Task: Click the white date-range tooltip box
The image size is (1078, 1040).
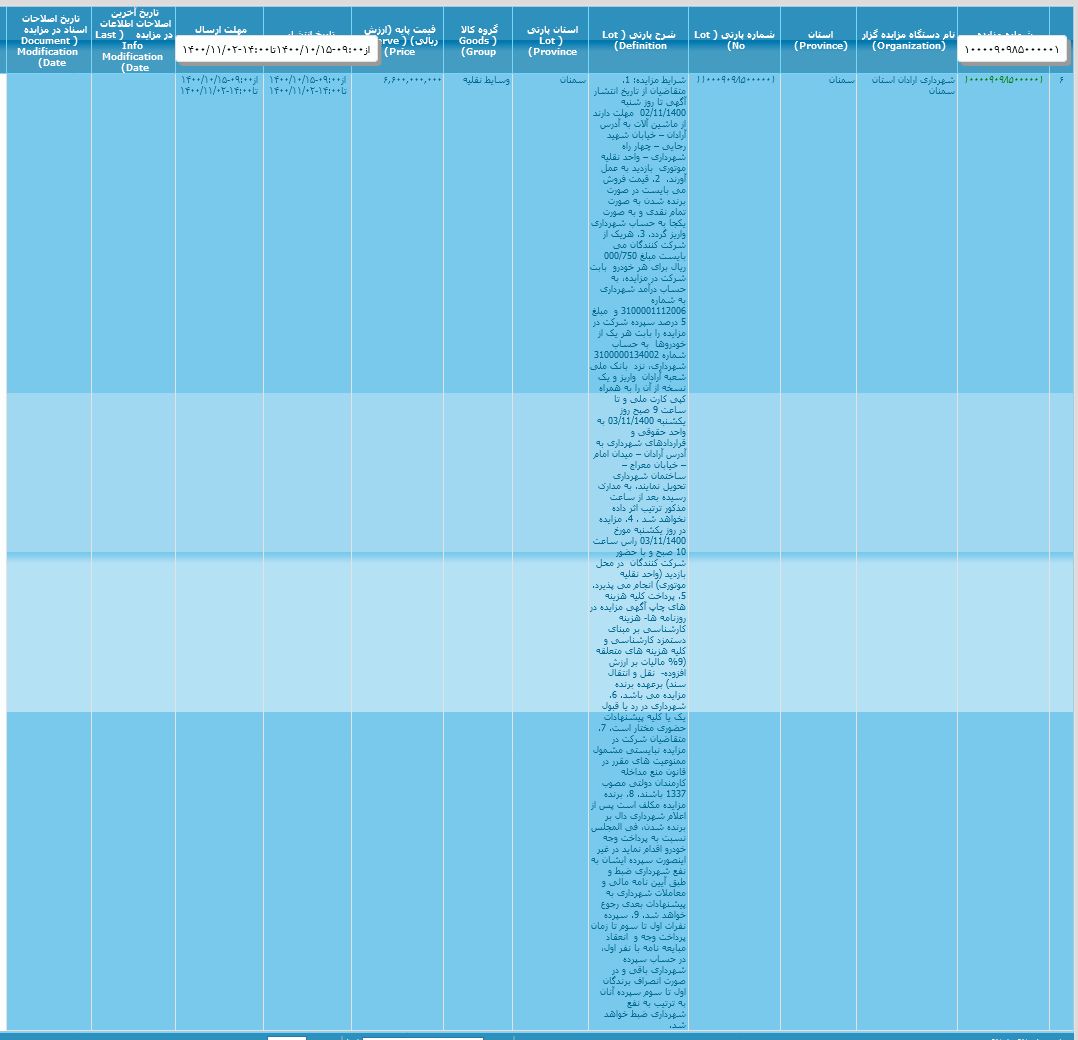Action: [277, 48]
